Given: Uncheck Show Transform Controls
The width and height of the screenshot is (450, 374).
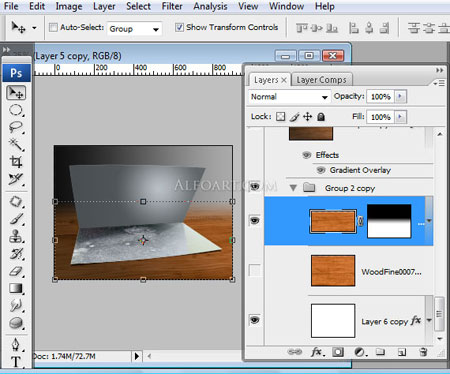Looking at the screenshot, I should coord(179,27).
